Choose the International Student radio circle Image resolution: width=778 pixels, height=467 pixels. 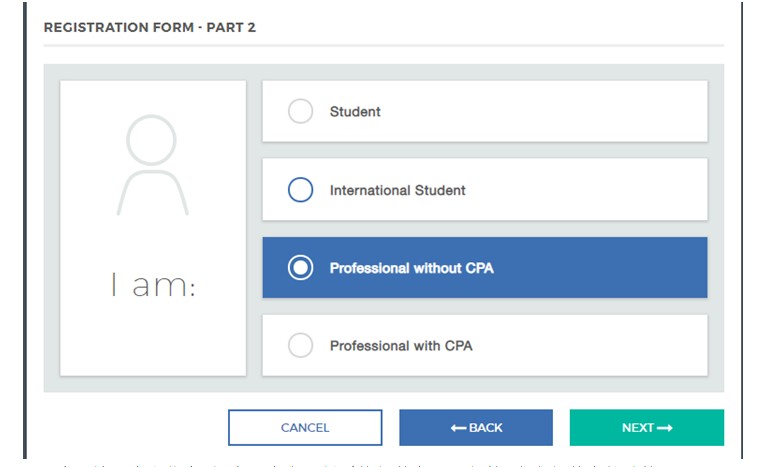[300, 190]
